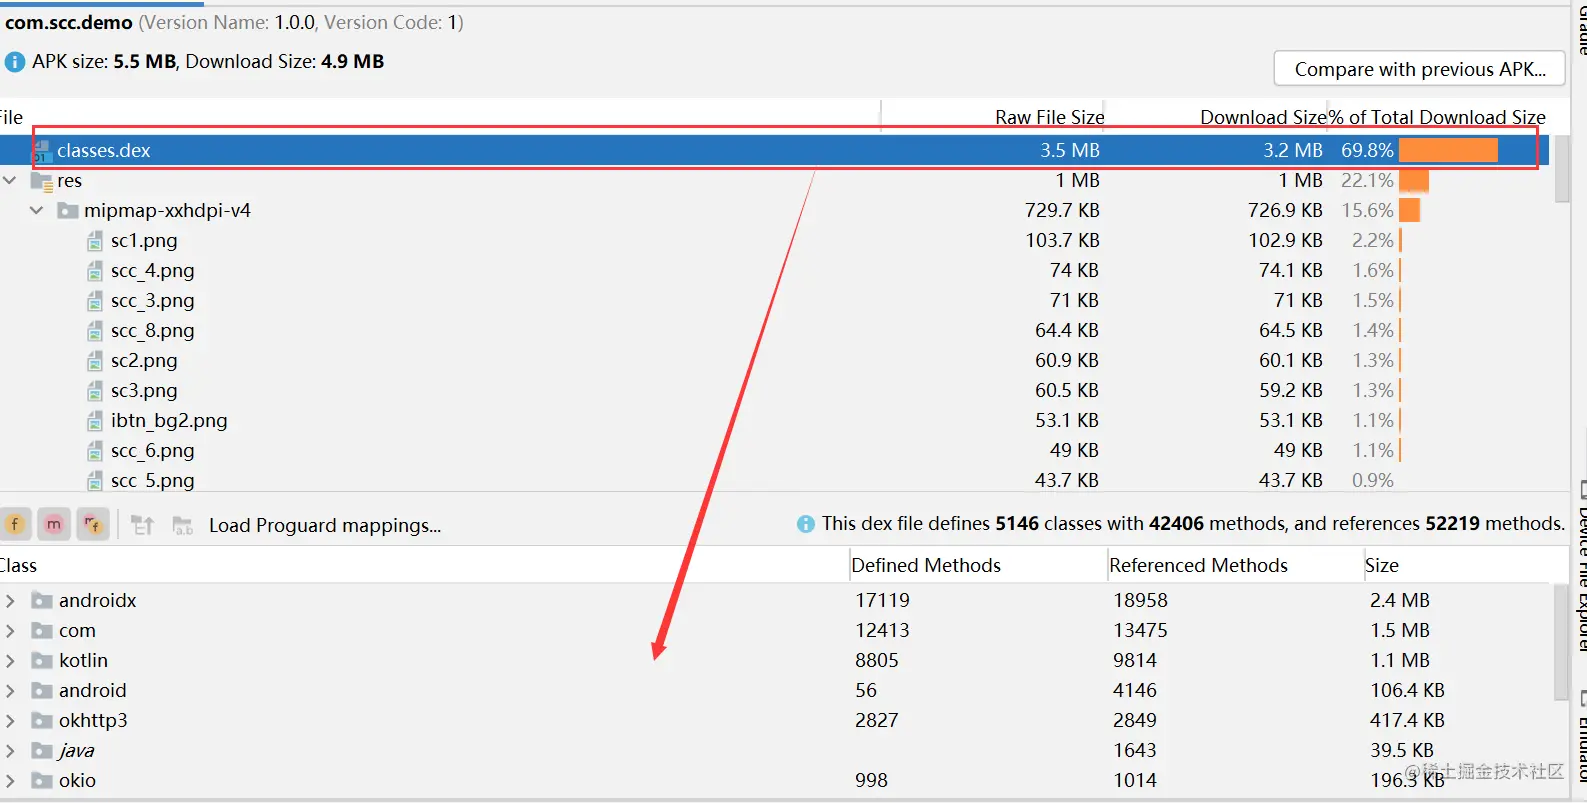Screen dimensions: 1587x803
Task: Click the deobfuscate names toolbar icon
Action: coord(183,525)
